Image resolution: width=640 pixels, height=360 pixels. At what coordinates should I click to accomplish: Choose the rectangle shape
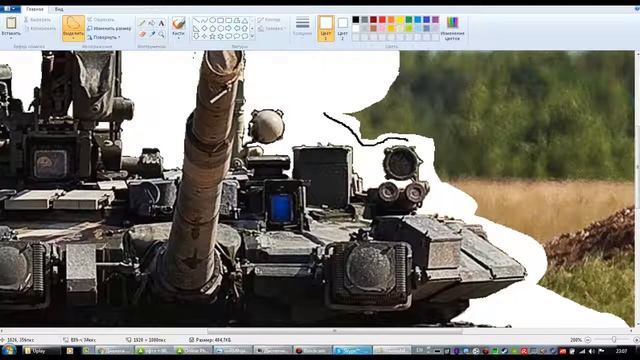221,20
